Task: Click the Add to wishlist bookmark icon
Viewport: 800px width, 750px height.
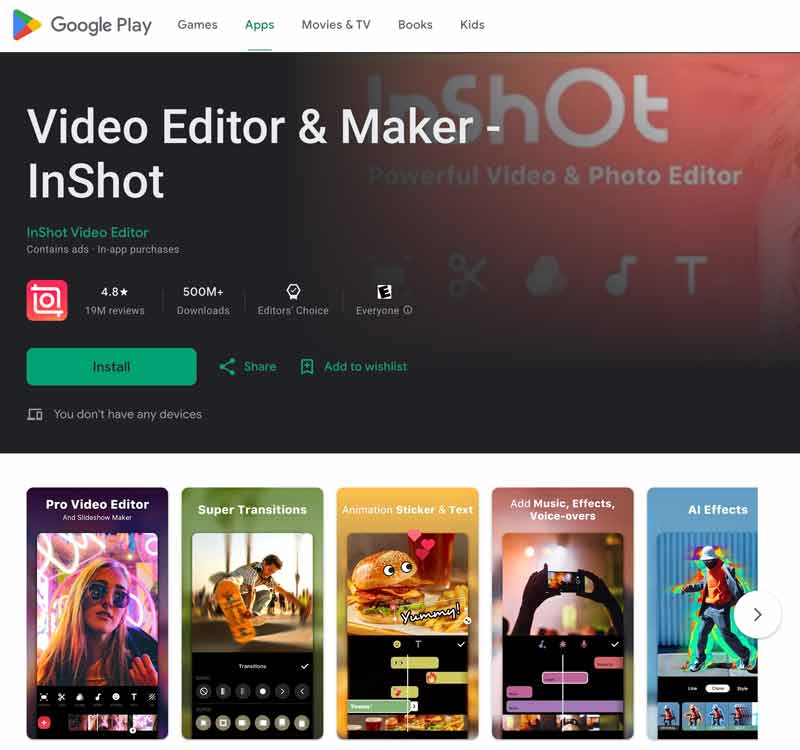Action: coord(307,367)
